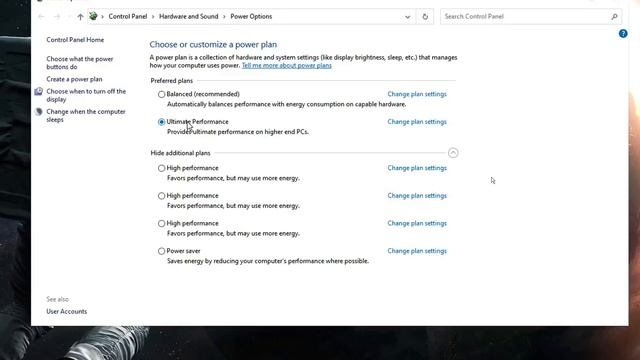Expand the chevron after Control Panel breadcrumb

[153, 17]
